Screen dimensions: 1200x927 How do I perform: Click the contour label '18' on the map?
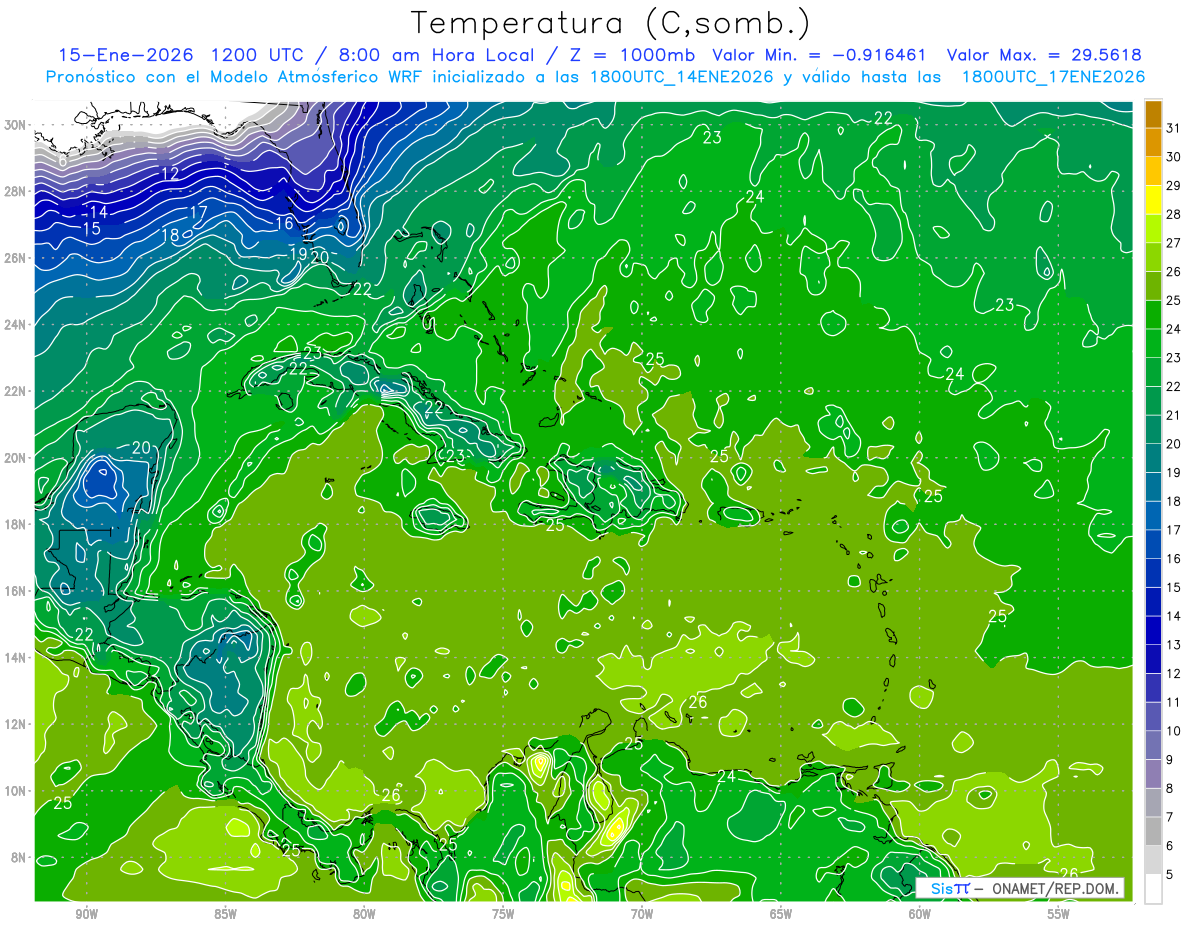click(170, 235)
